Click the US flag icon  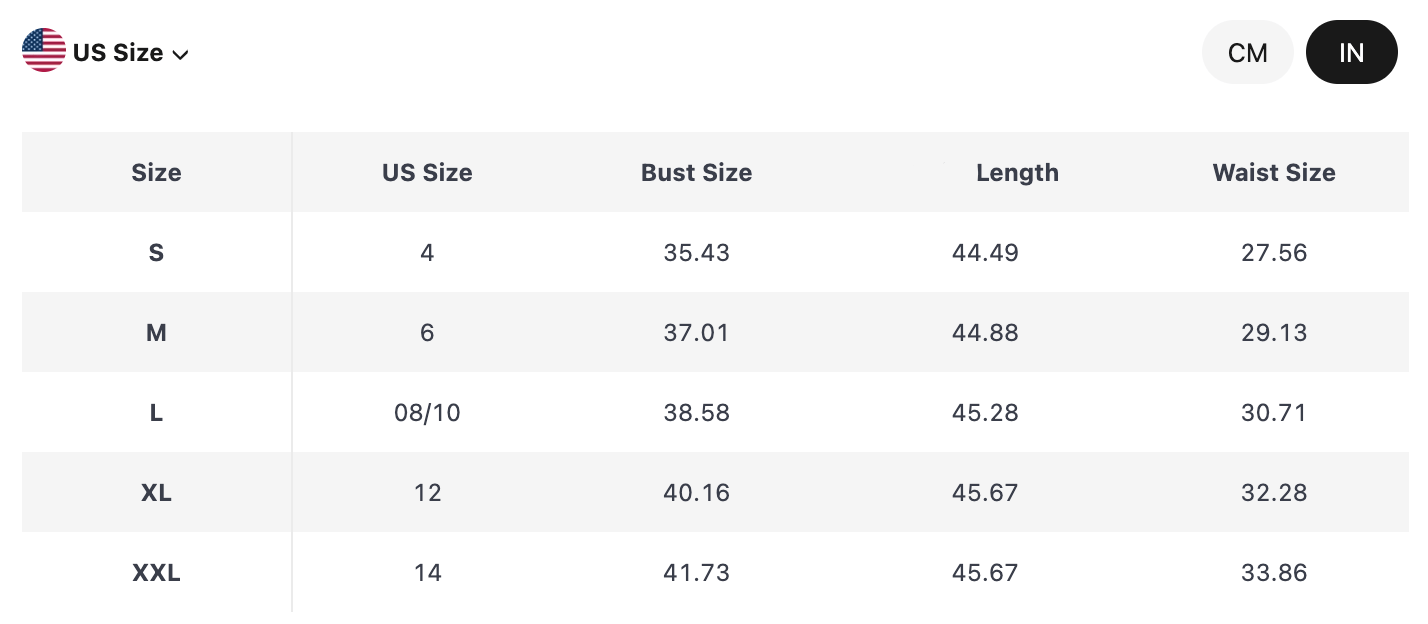[44, 51]
